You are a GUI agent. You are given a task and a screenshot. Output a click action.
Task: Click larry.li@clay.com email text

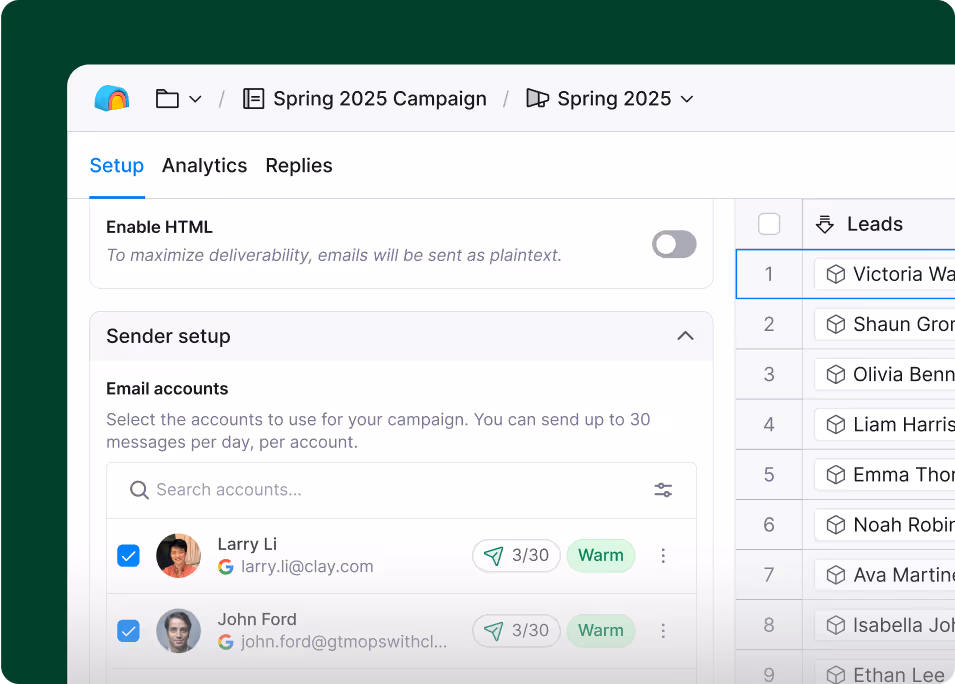pos(307,566)
